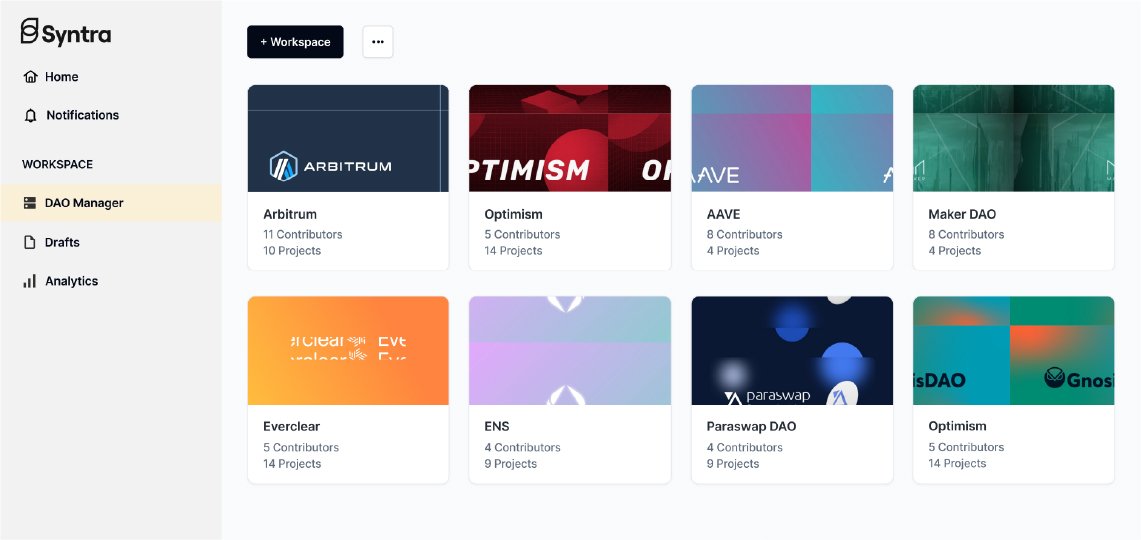Click the DAO Manager server icon

coord(30,203)
